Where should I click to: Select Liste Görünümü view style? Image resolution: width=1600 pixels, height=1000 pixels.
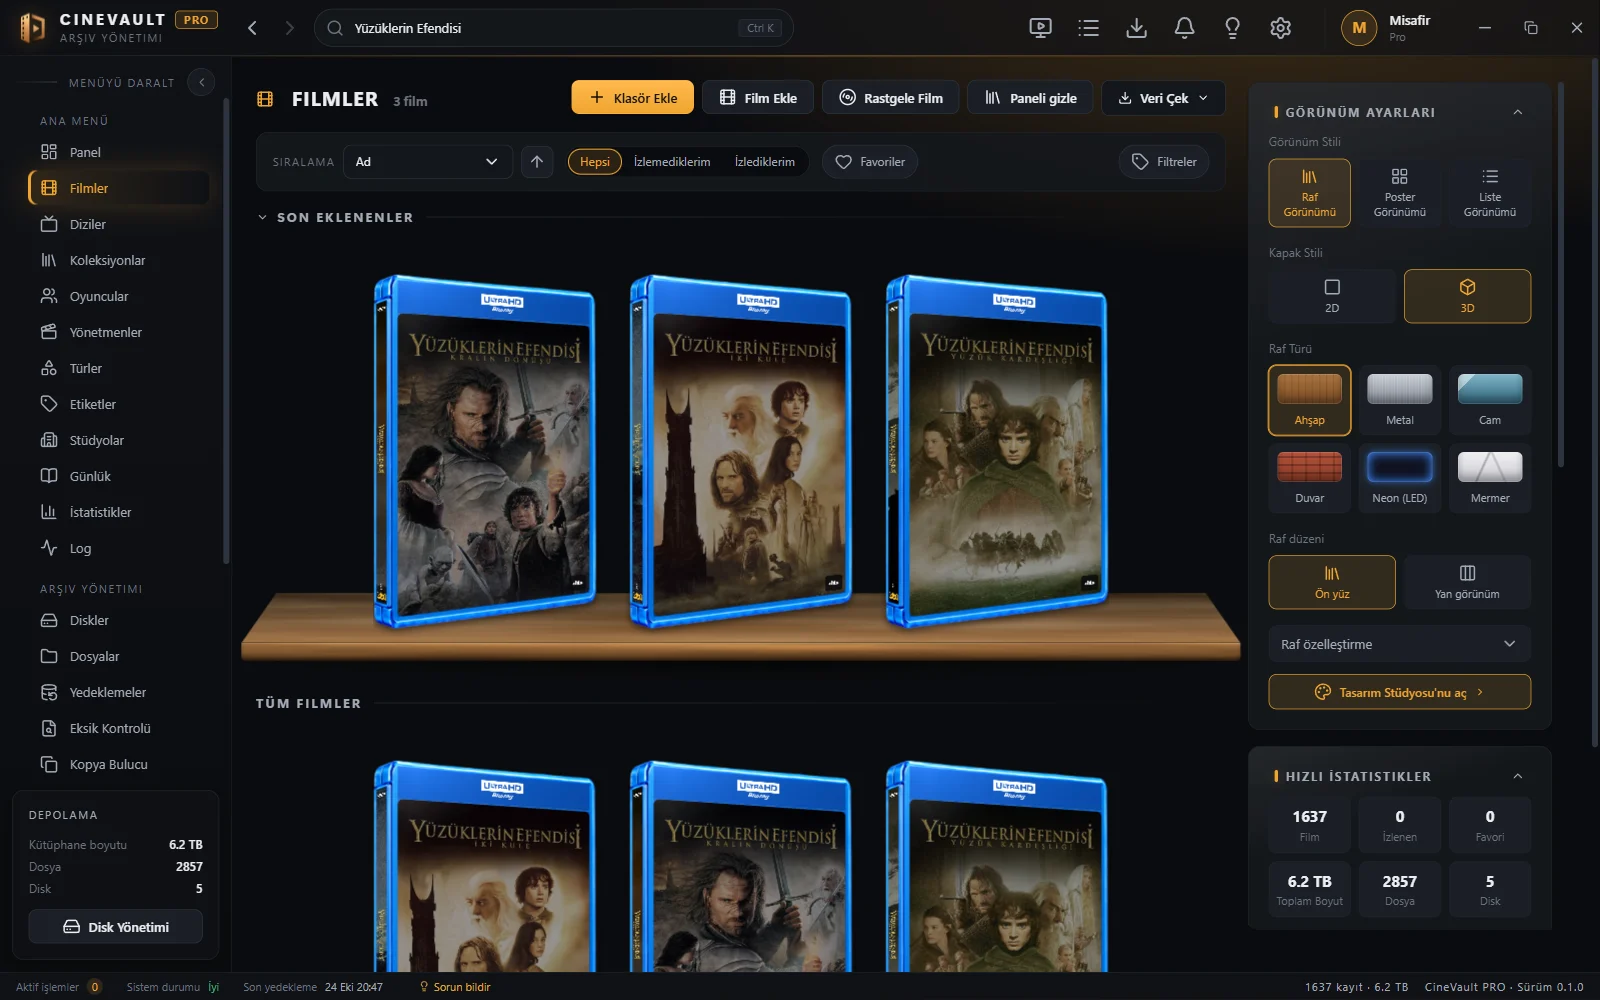[x=1489, y=193]
